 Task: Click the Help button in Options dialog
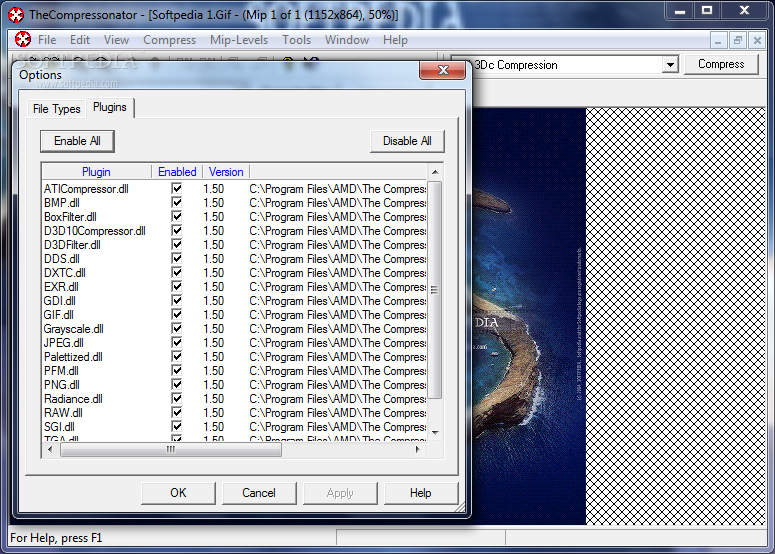(x=421, y=493)
